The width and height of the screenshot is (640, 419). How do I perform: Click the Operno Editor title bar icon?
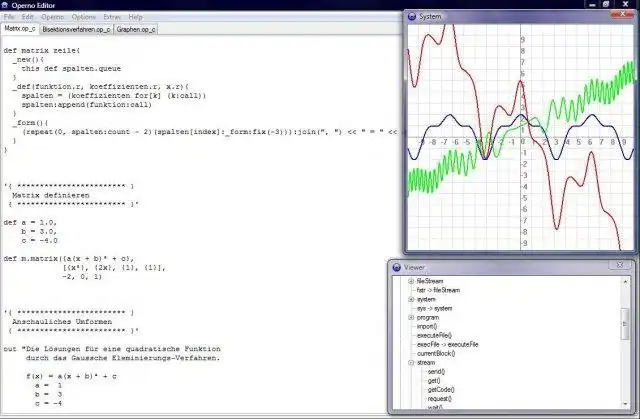[5, 5]
